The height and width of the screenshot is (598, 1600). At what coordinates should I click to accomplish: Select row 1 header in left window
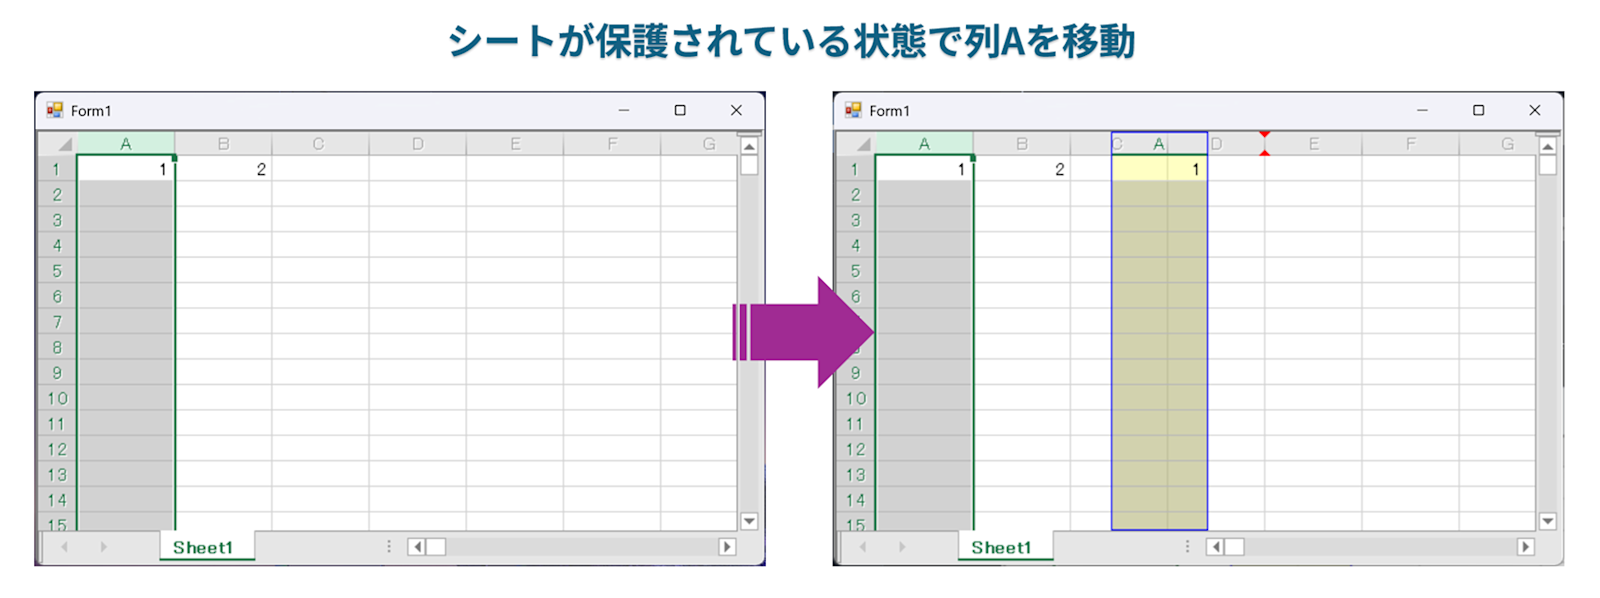(58, 169)
